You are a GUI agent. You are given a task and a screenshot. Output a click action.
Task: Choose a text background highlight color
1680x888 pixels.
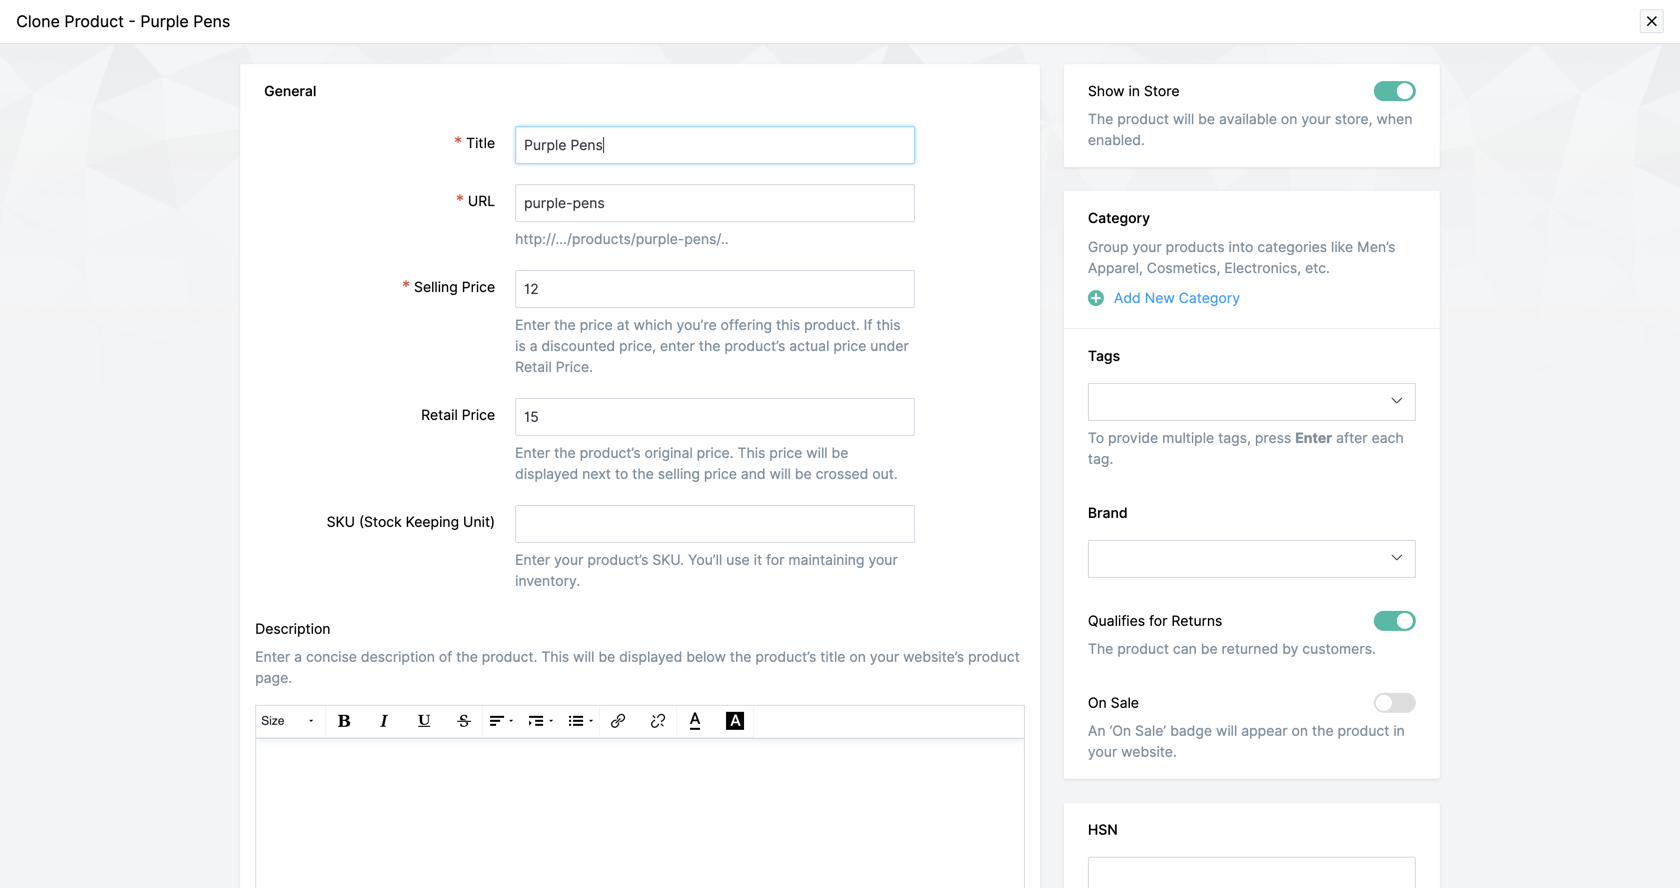(735, 721)
